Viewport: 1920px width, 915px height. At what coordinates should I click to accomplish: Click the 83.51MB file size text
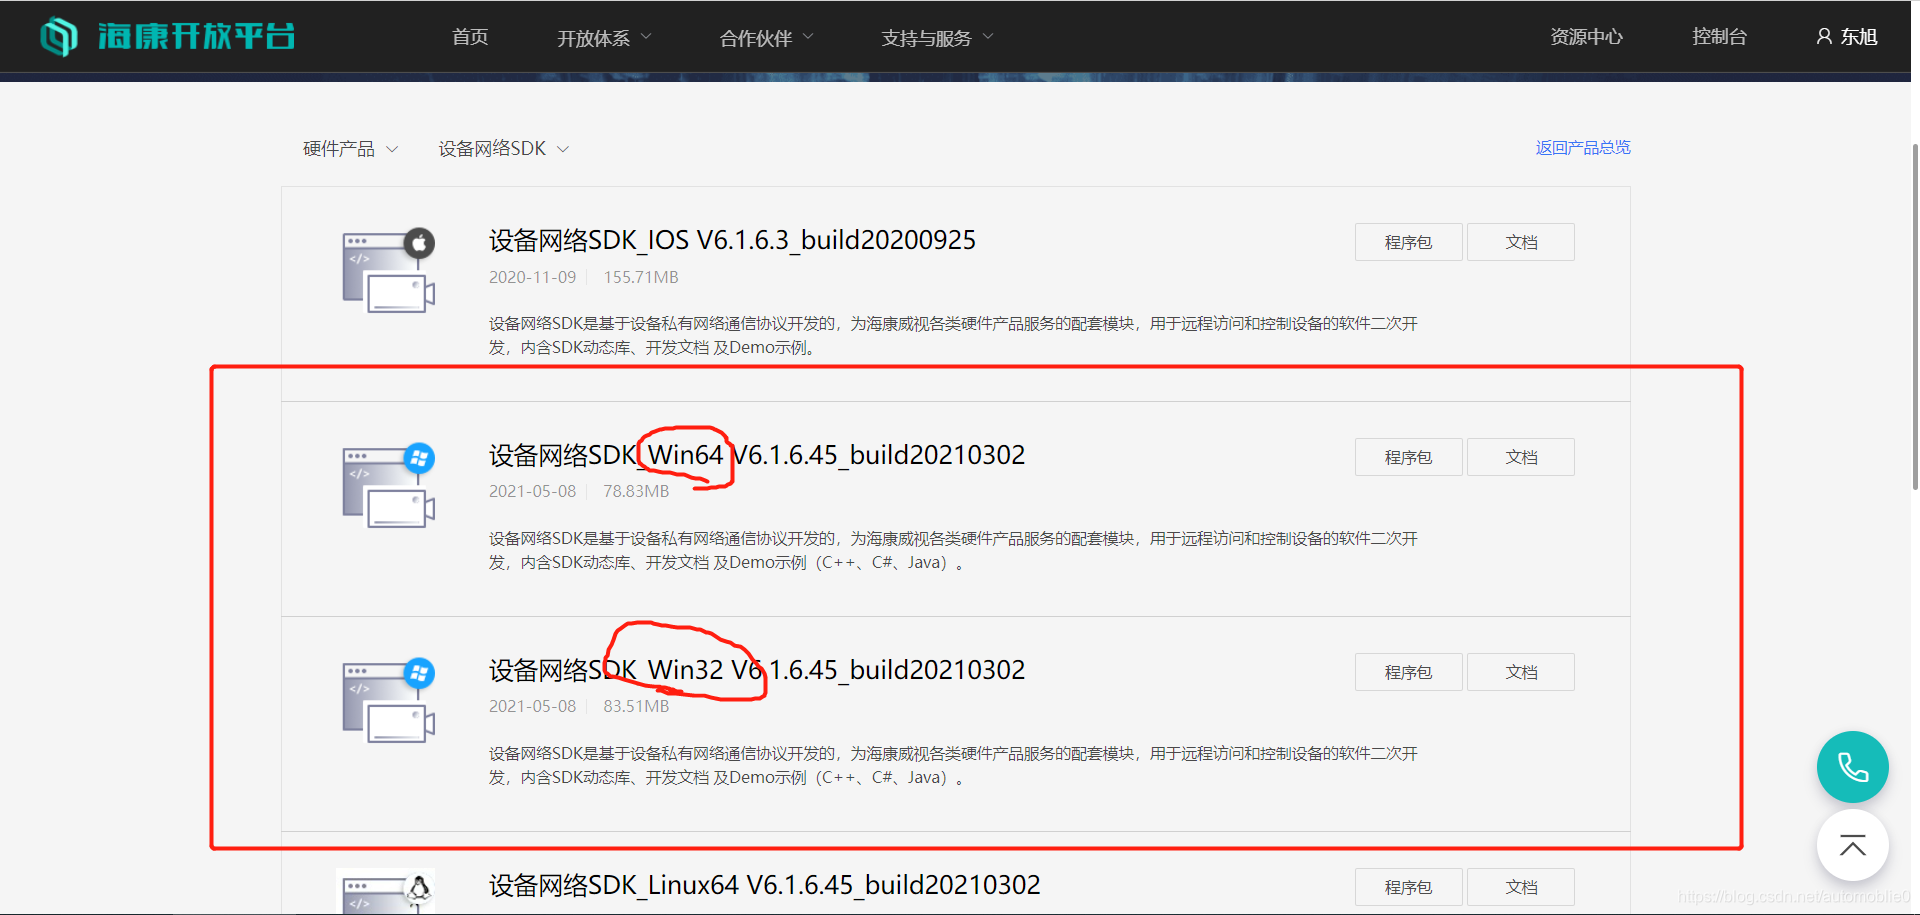(636, 706)
